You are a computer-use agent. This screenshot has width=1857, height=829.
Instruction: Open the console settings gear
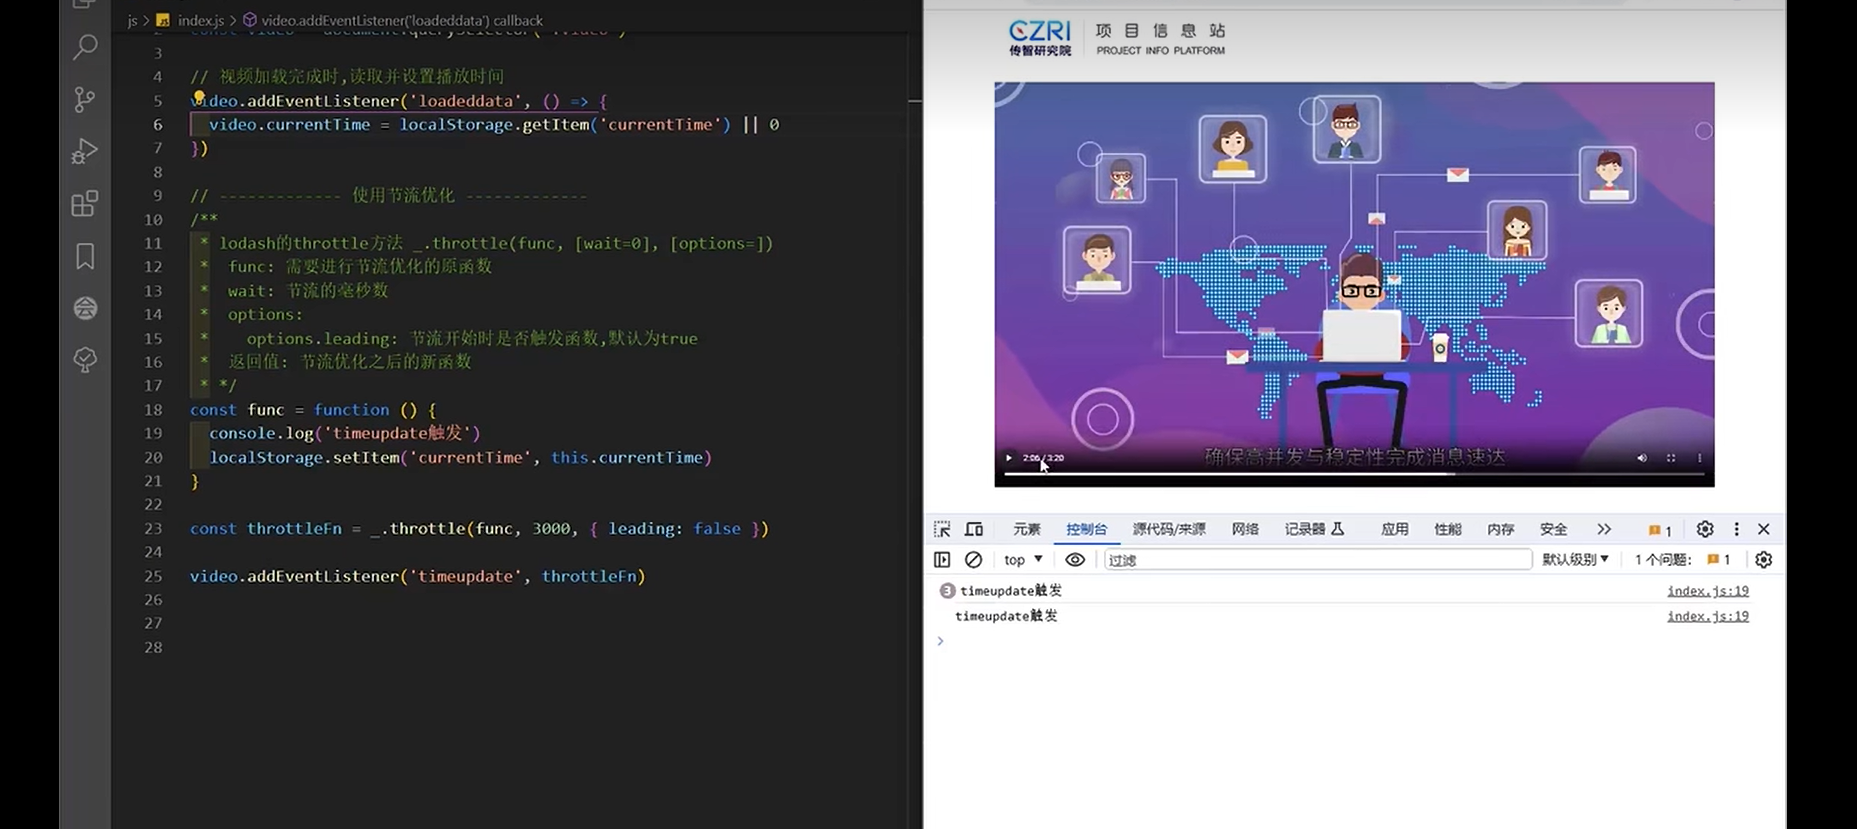[1763, 560]
